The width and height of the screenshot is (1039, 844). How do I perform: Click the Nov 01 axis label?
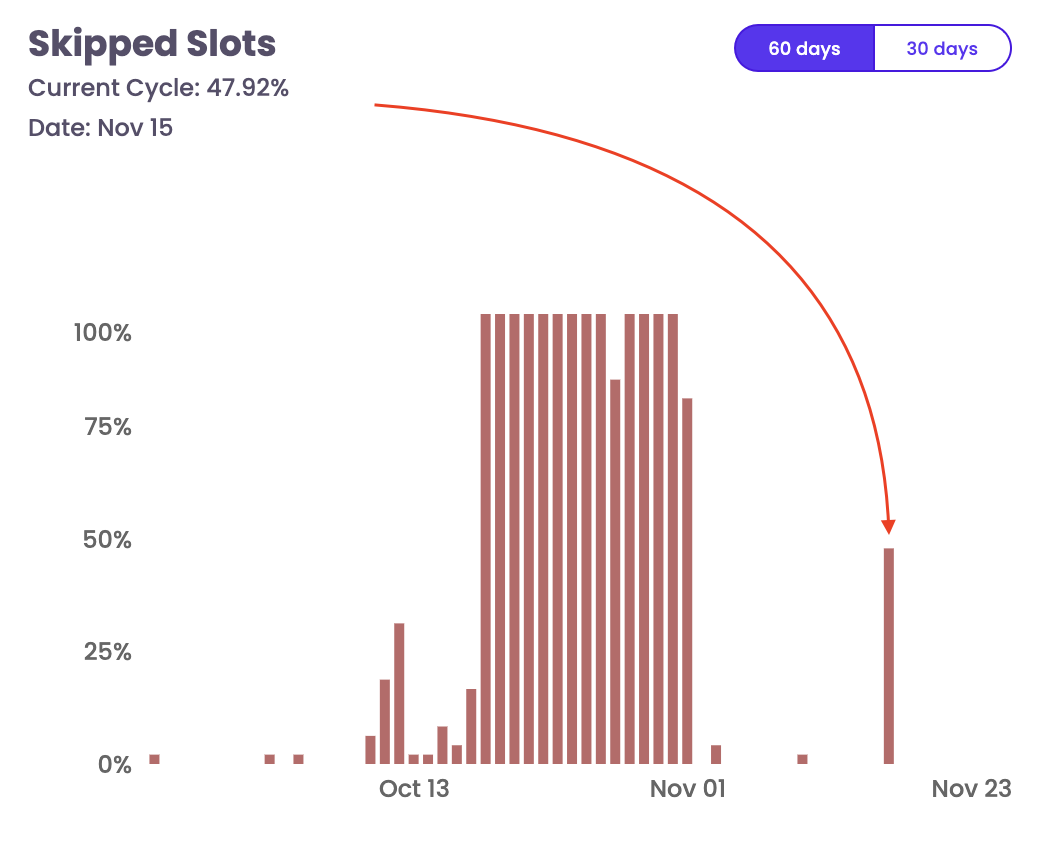coord(687,789)
